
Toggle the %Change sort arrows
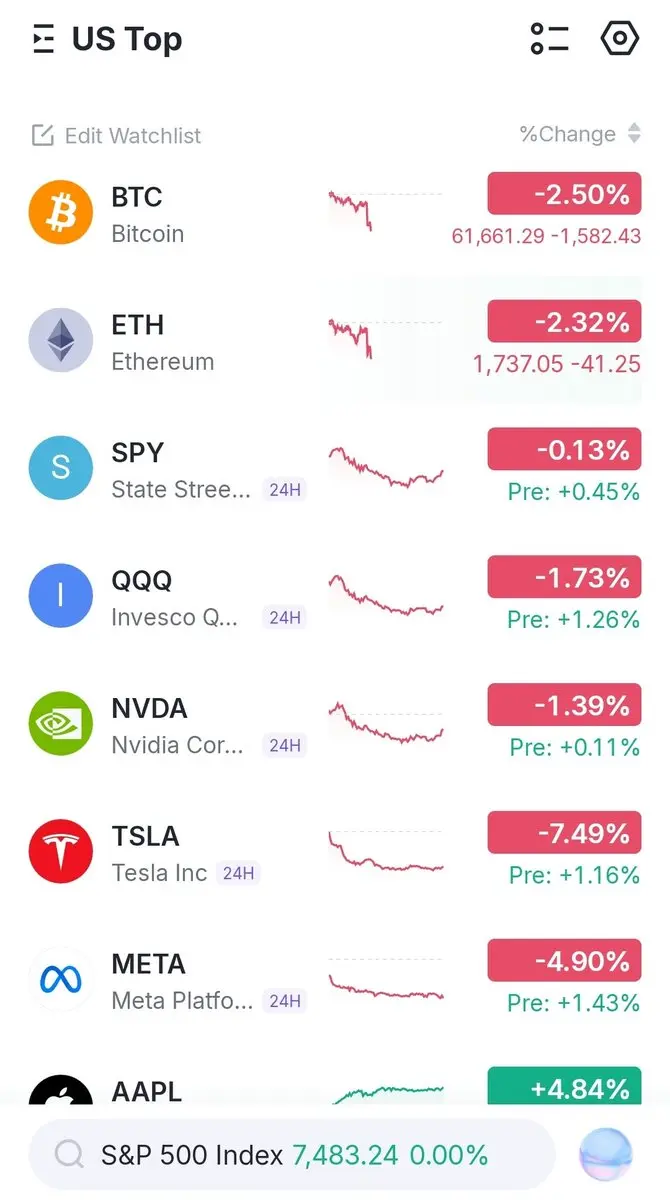click(x=633, y=134)
